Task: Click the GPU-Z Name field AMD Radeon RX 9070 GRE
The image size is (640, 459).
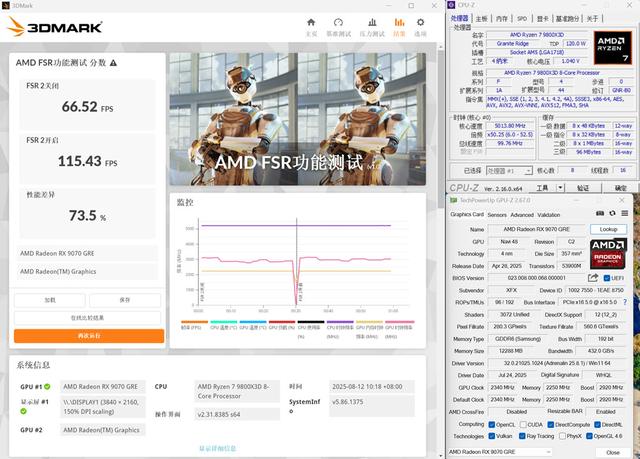Action: pos(536,229)
